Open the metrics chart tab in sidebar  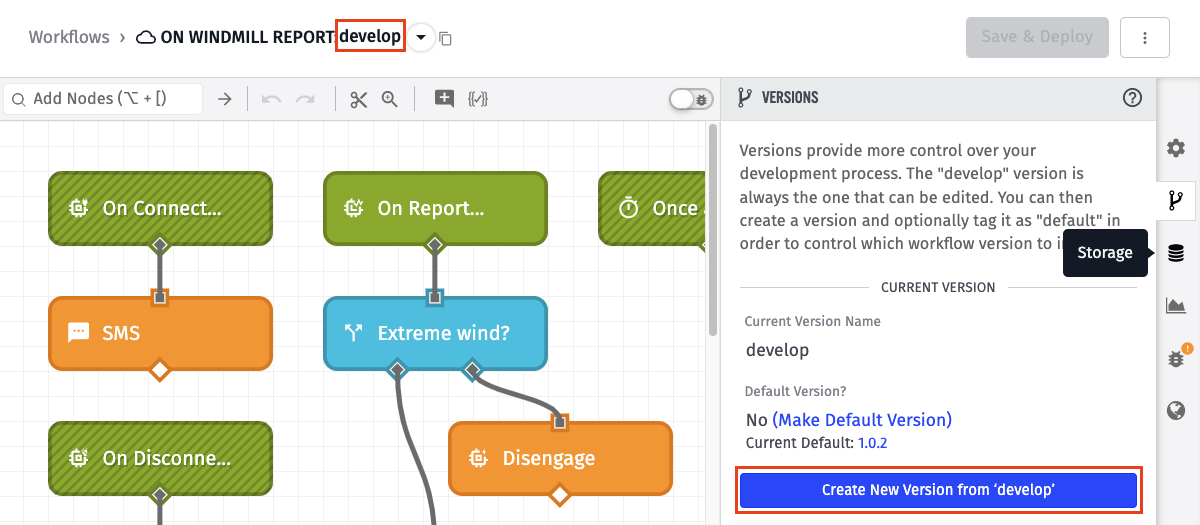[1176, 306]
